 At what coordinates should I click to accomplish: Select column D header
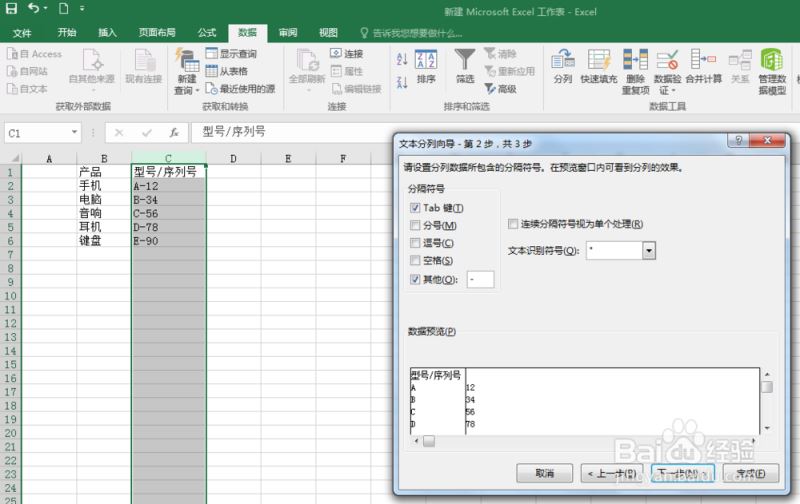233,159
